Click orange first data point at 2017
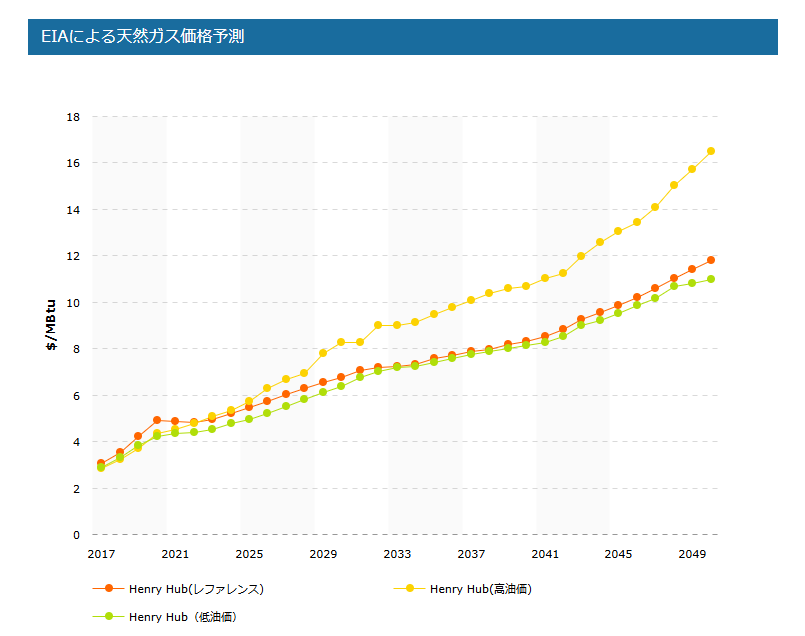The height and width of the screenshot is (636, 805). click(101, 463)
